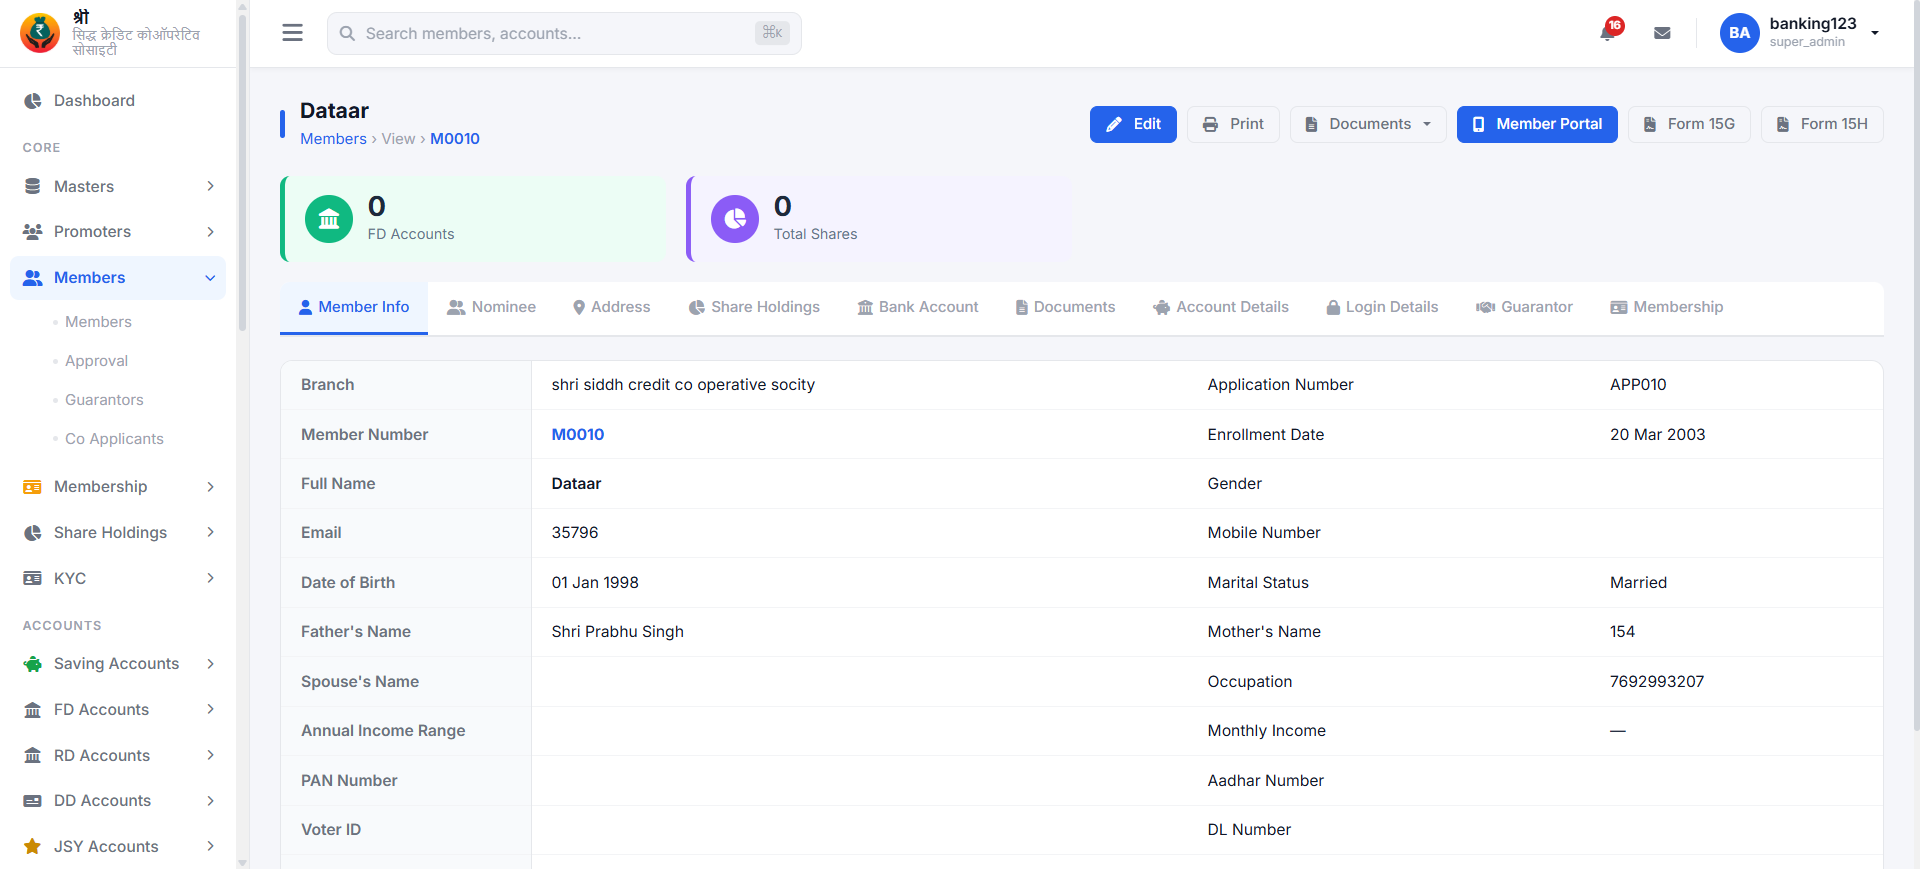Click the Form 15H button
The height and width of the screenshot is (869, 1920).
[1822, 124]
